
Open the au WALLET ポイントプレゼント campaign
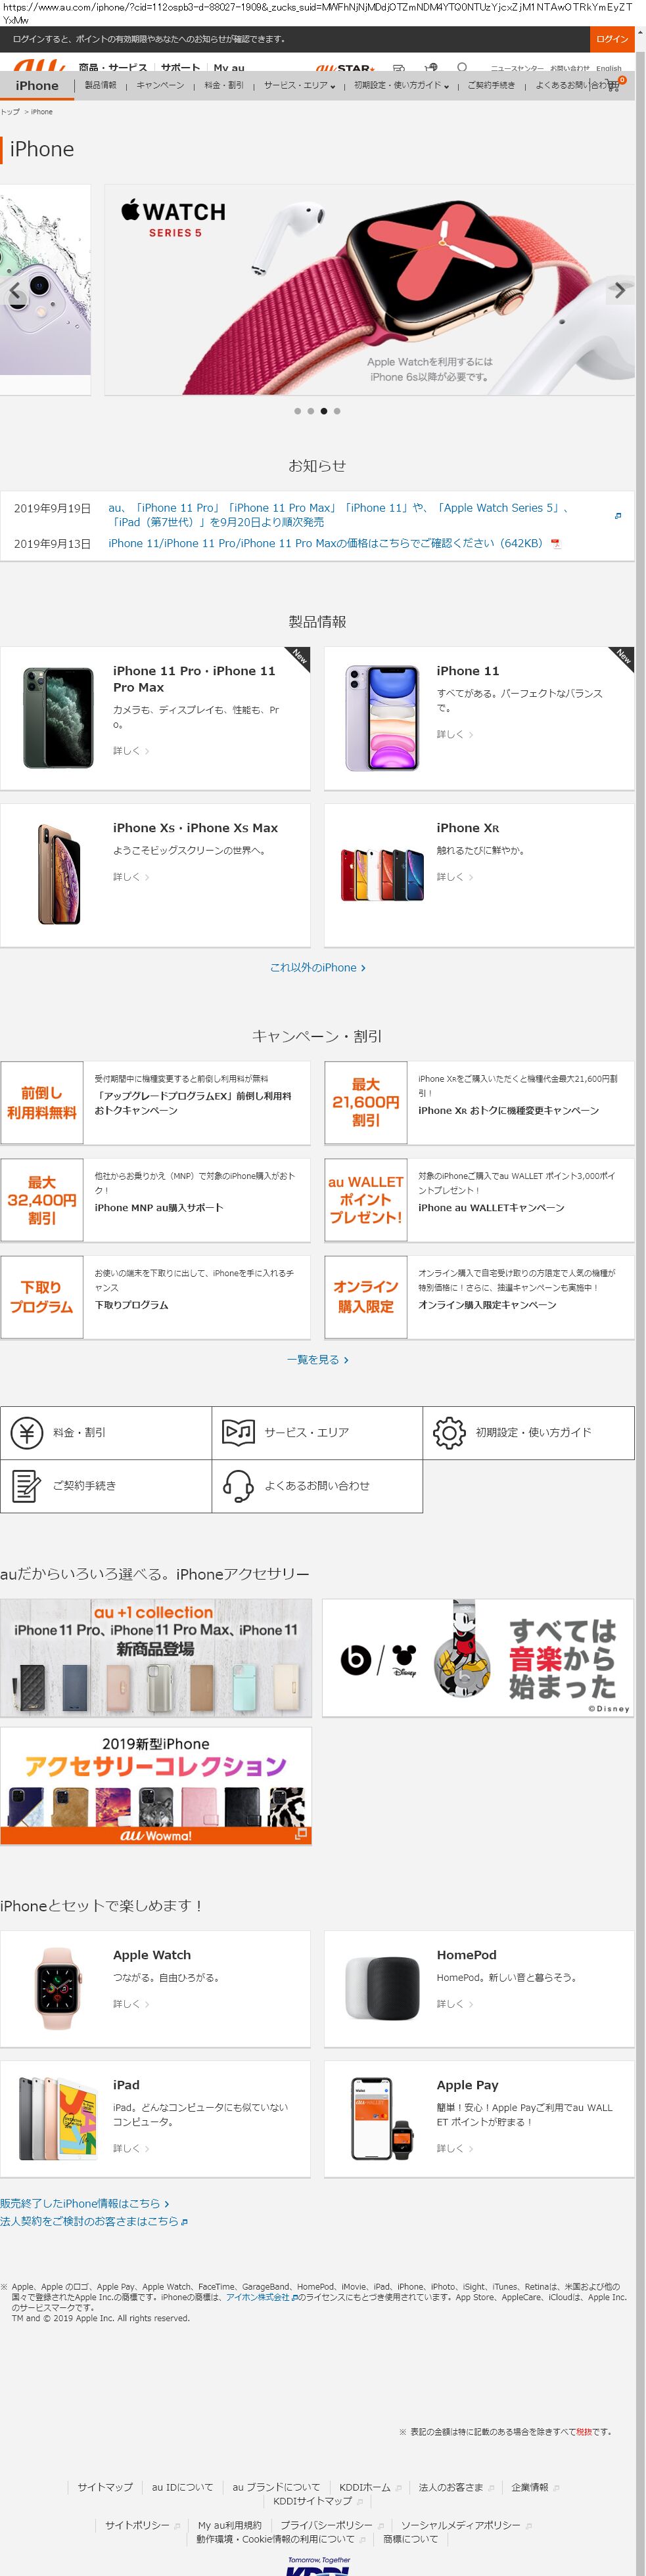tap(479, 1200)
